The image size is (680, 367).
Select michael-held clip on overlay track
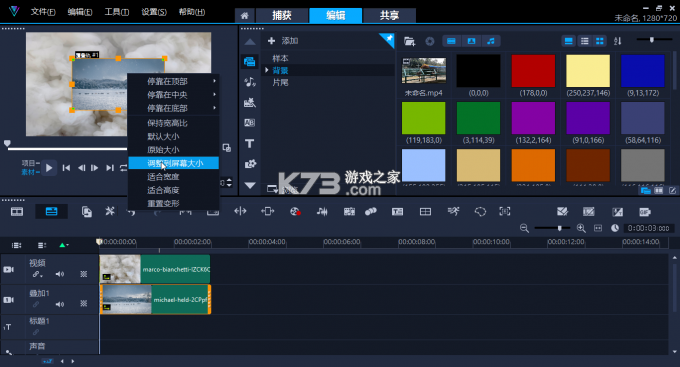(155, 299)
